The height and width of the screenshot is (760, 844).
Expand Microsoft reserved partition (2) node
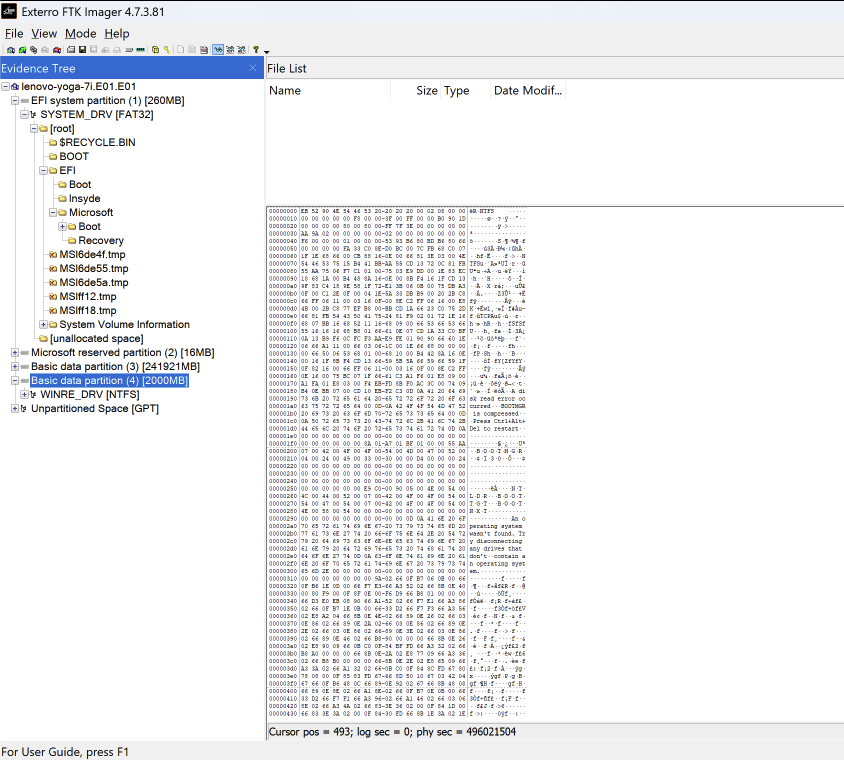[x=15, y=352]
